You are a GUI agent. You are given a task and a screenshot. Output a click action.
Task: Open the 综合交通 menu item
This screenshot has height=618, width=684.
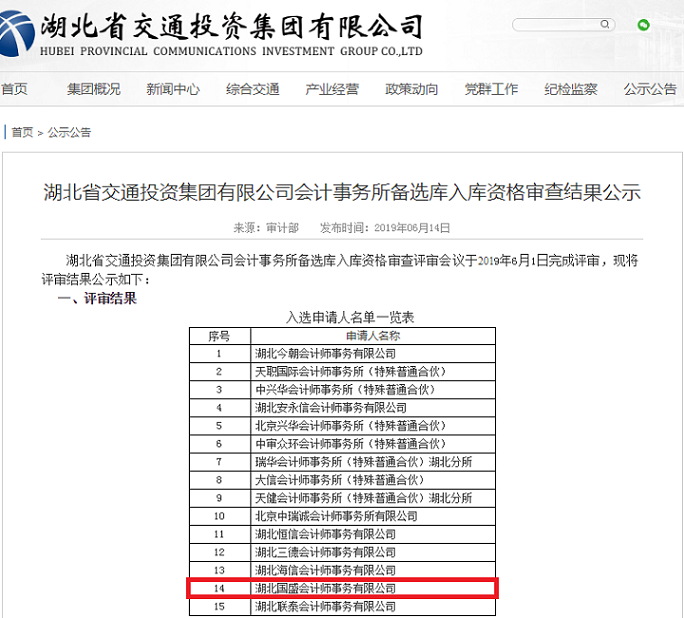coord(253,89)
